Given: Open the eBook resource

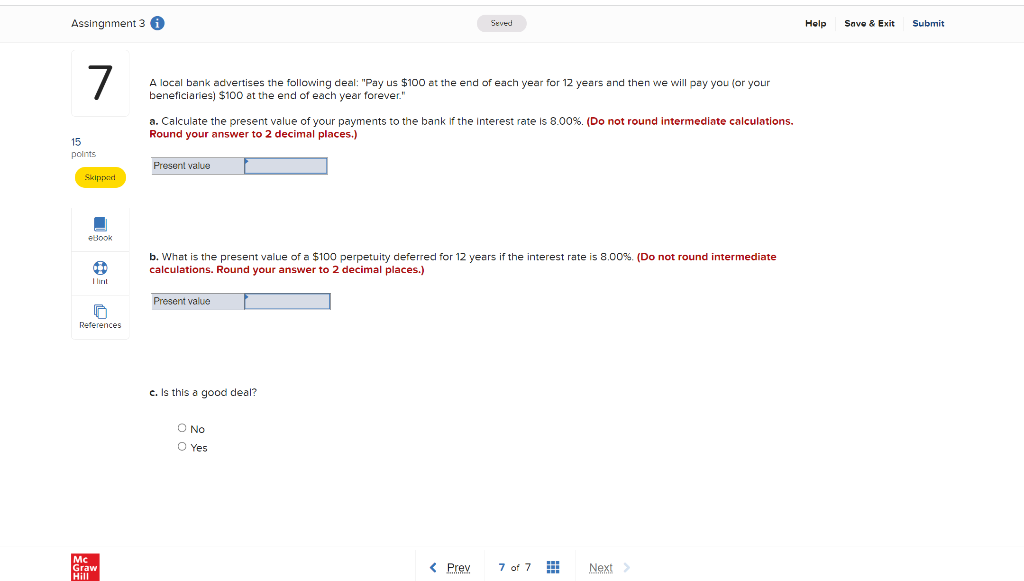Looking at the screenshot, I should (99, 228).
